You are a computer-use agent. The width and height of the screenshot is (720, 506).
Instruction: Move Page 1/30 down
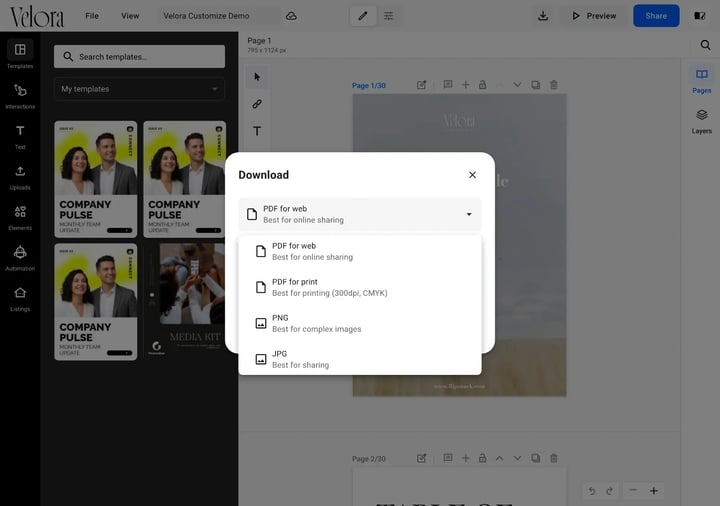[x=517, y=85]
